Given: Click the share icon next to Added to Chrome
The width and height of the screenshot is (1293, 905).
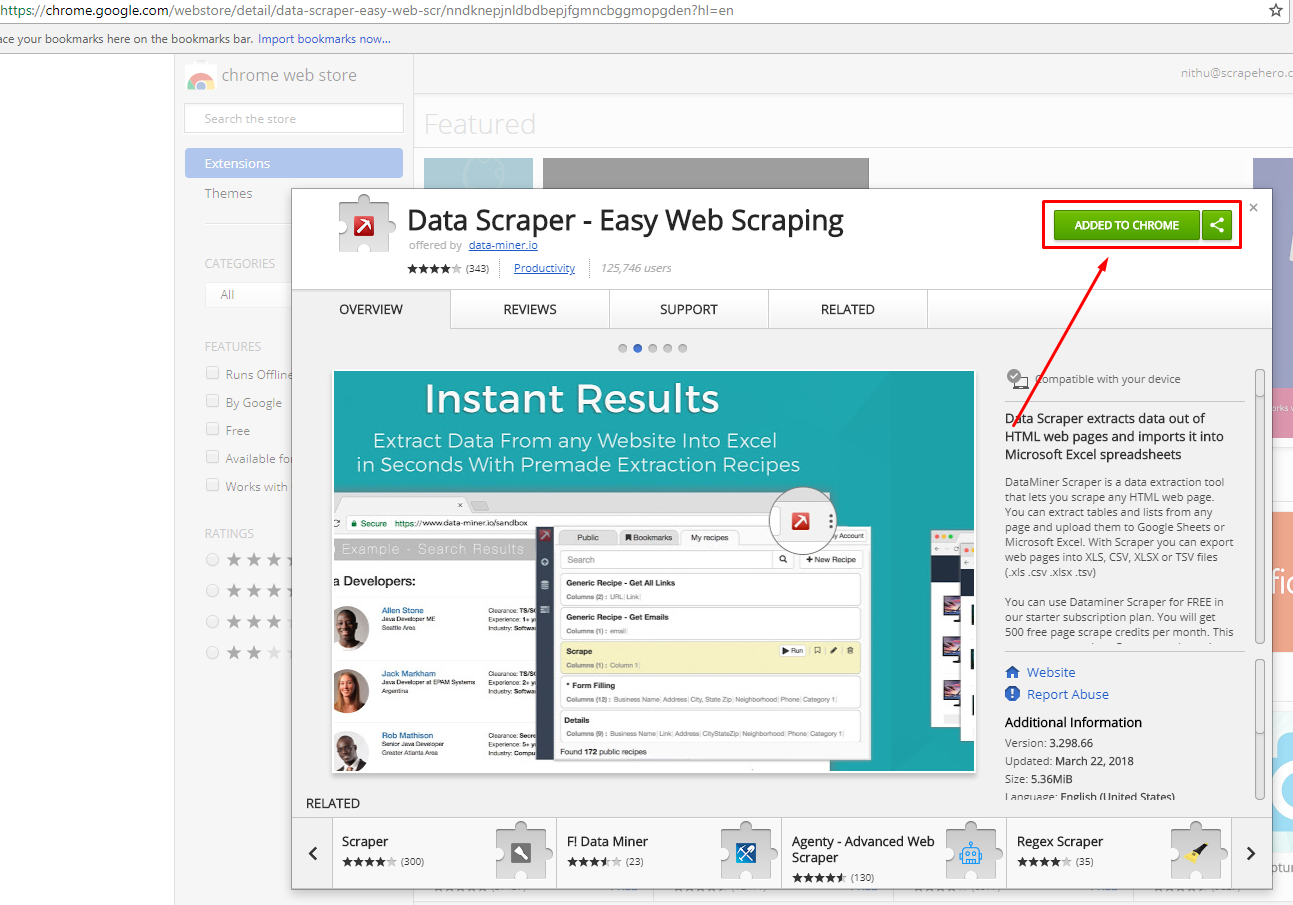Looking at the screenshot, I should coord(1216,225).
